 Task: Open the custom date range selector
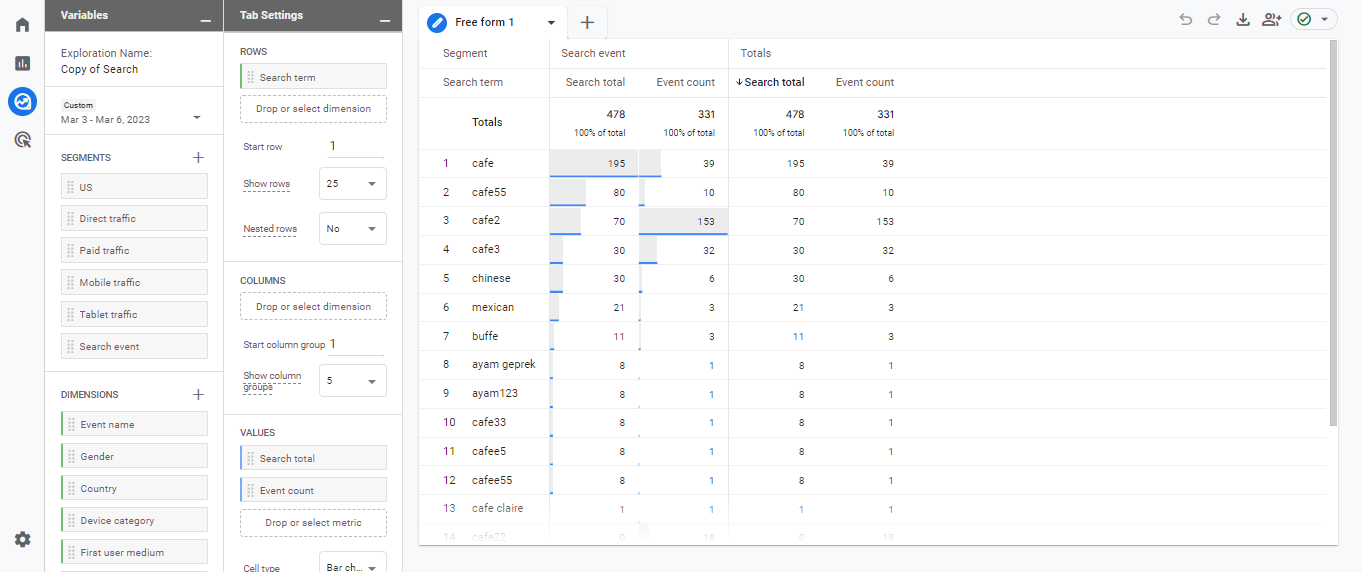pos(130,118)
